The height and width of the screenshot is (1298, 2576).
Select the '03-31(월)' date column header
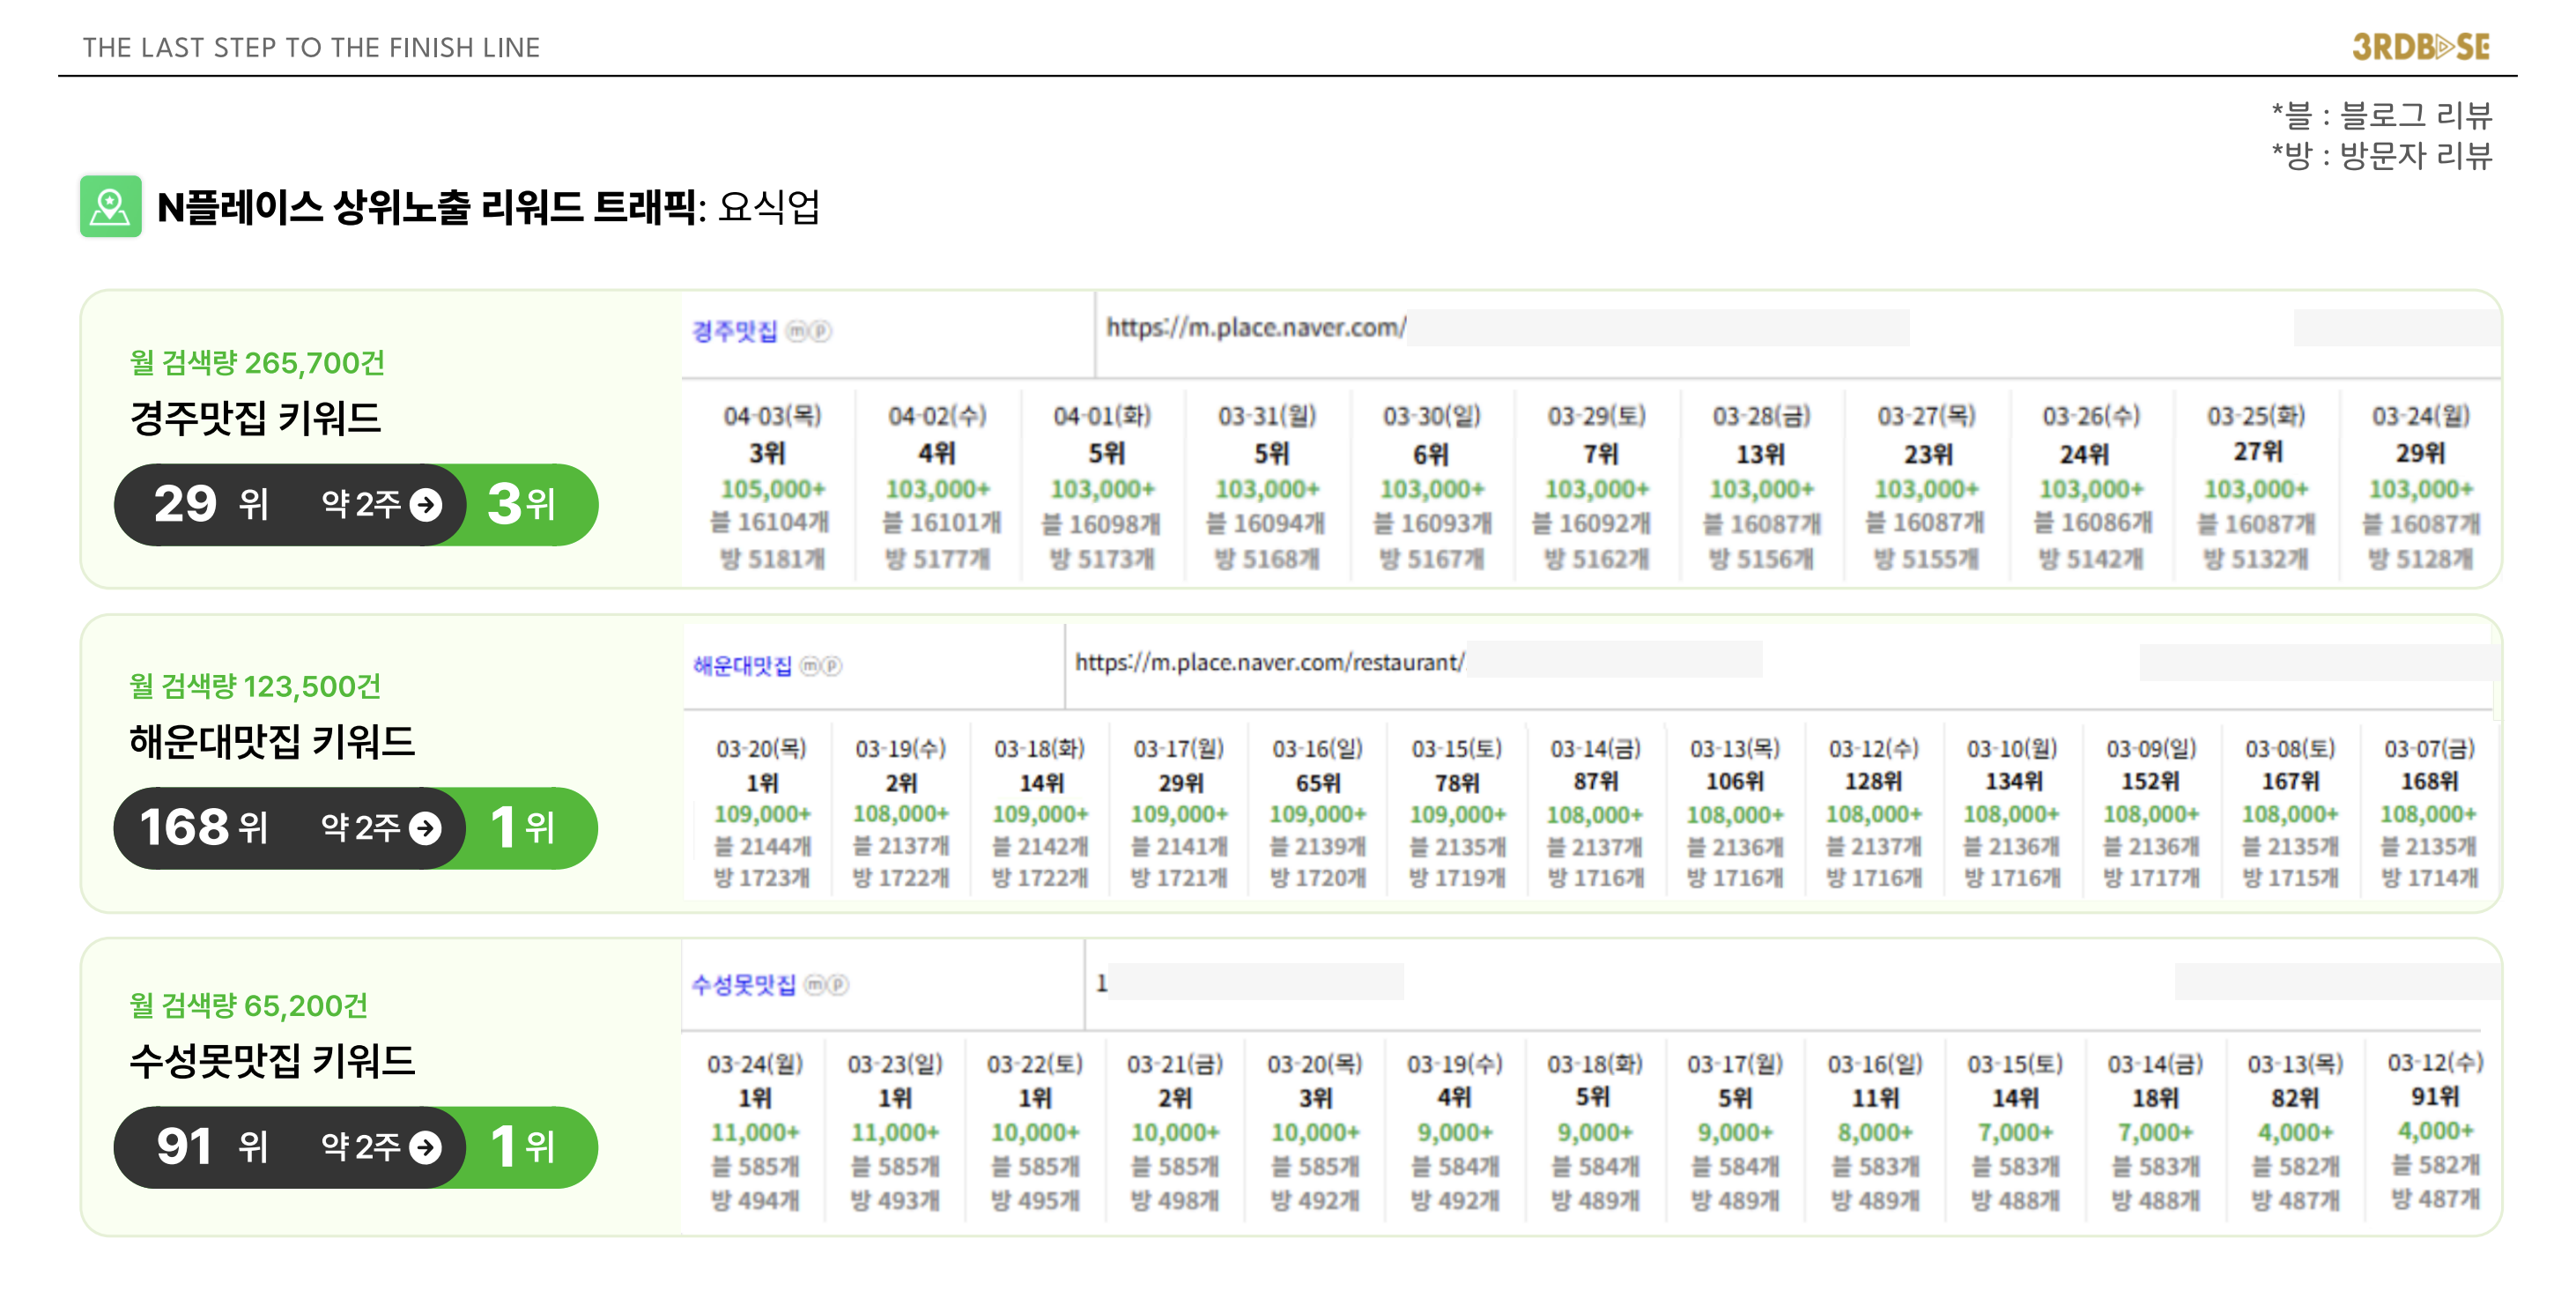click(1267, 416)
